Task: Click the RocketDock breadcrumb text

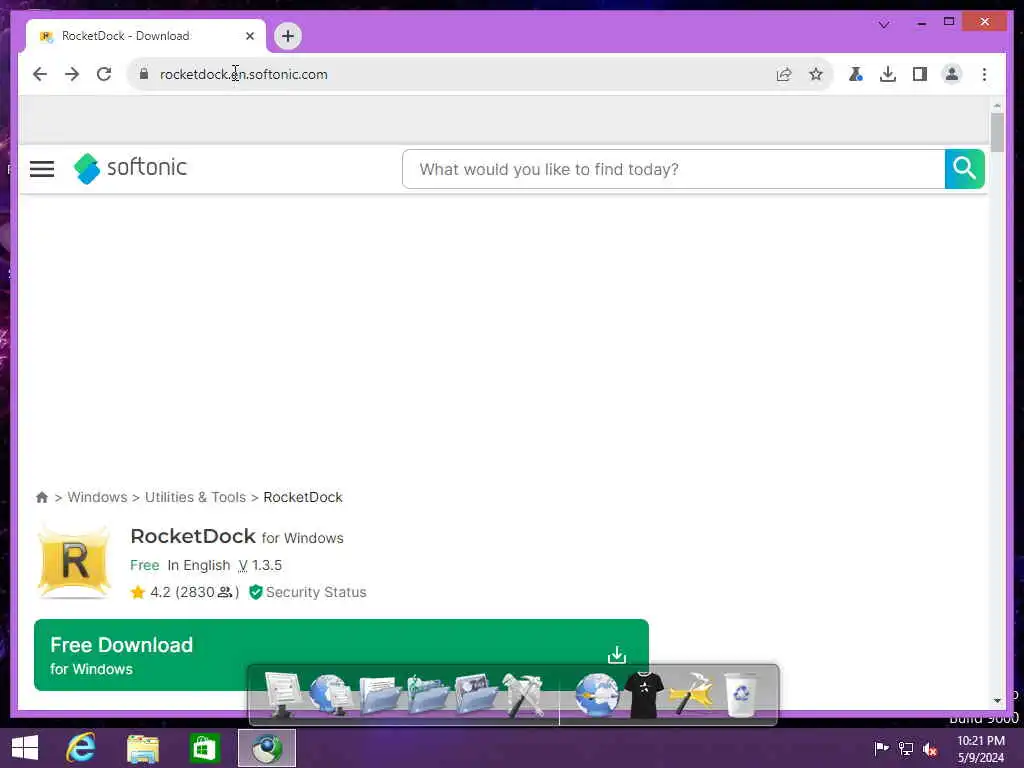Action: 303,498
